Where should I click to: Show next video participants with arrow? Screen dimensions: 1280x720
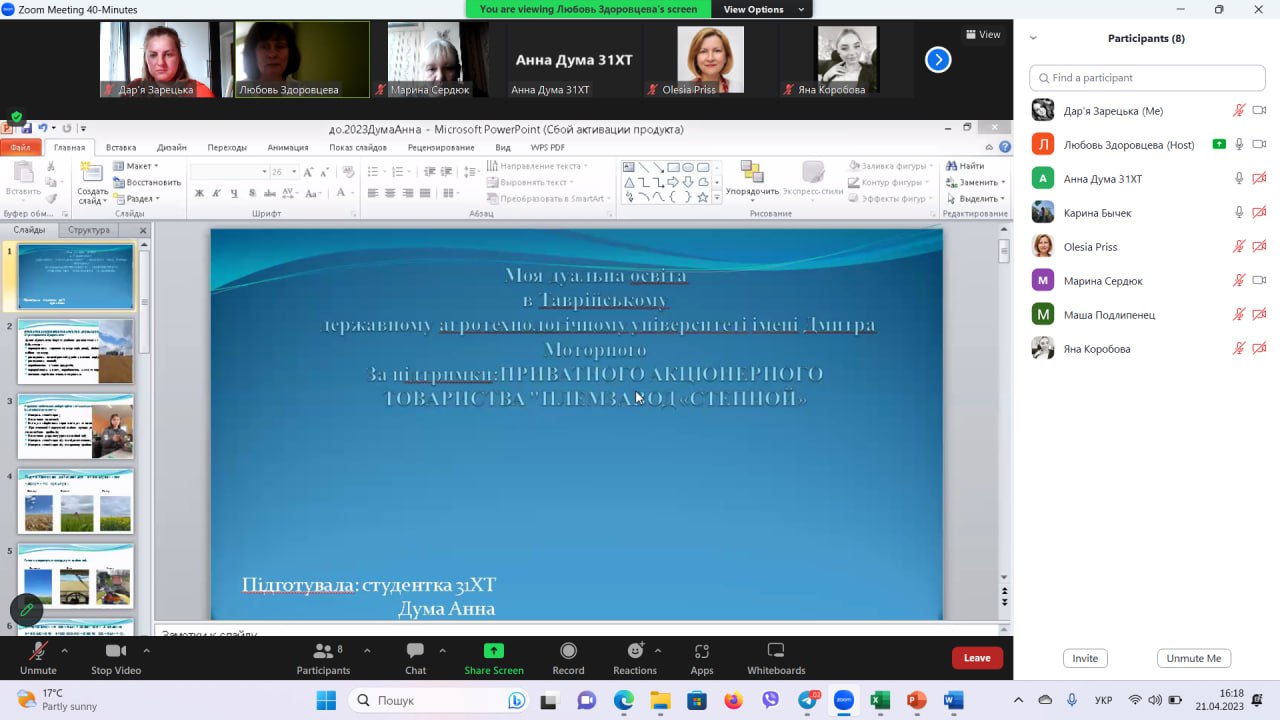click(x=938, y=60)
